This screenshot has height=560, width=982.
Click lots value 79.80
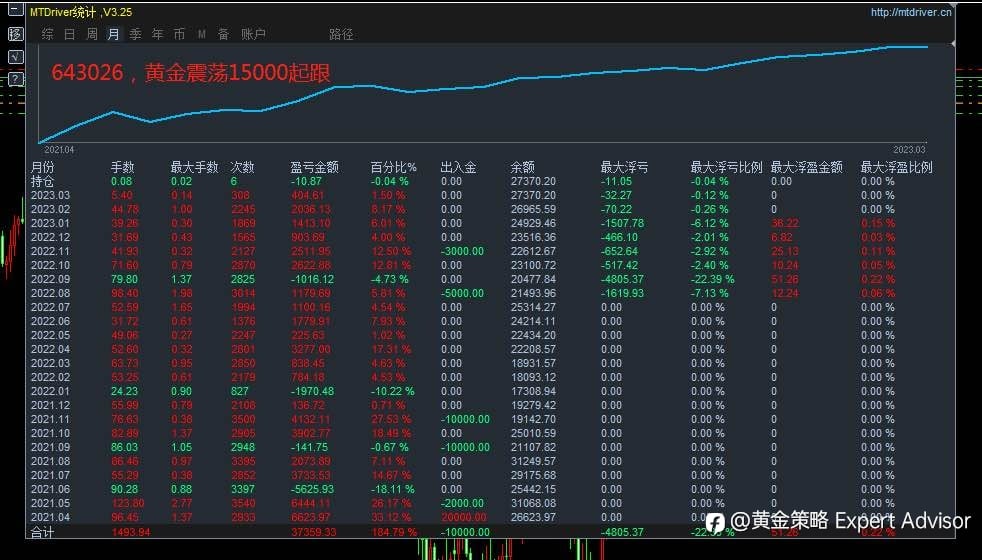tap(124, 279)
